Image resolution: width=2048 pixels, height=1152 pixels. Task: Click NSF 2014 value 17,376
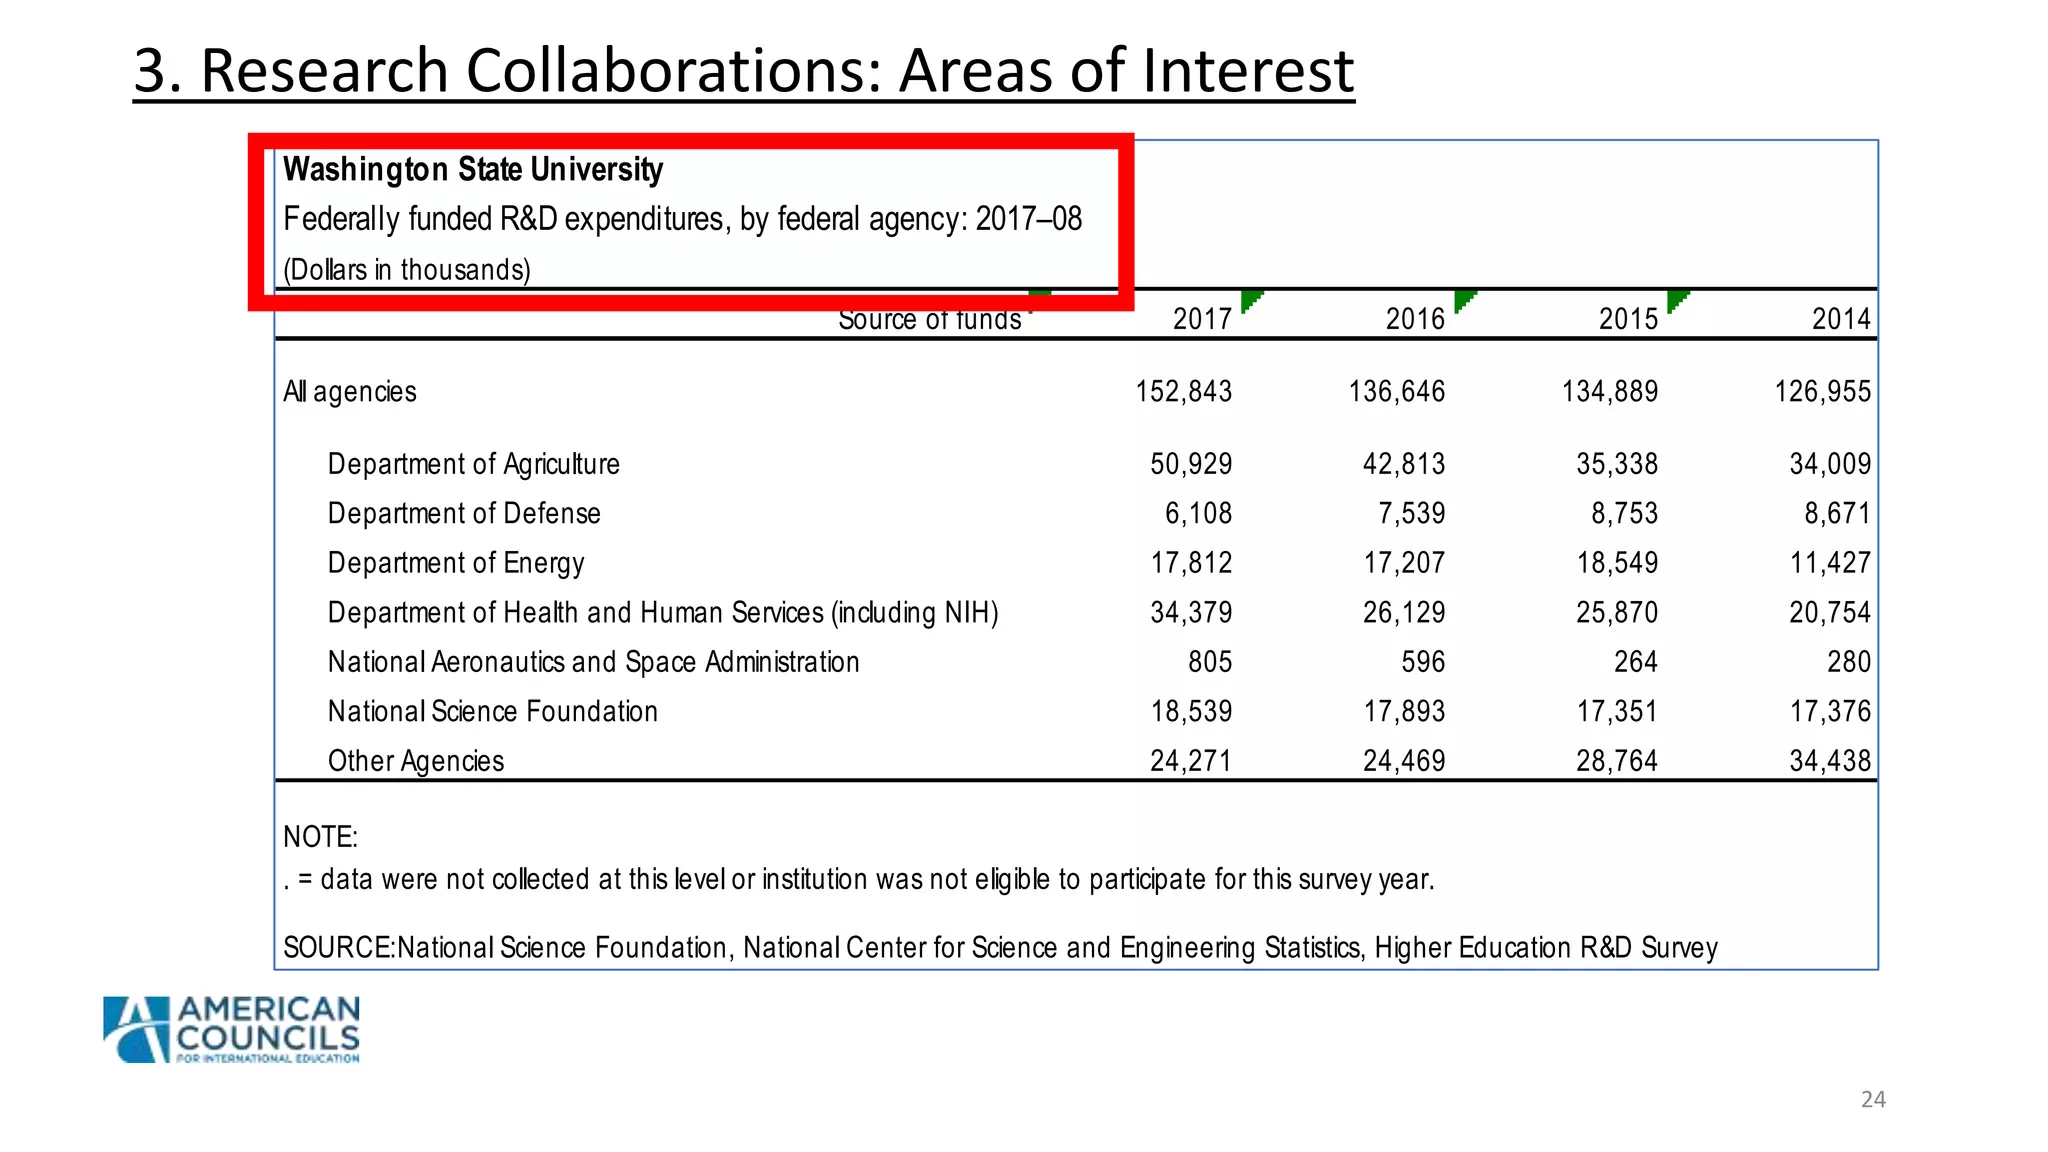[1830, 711]
